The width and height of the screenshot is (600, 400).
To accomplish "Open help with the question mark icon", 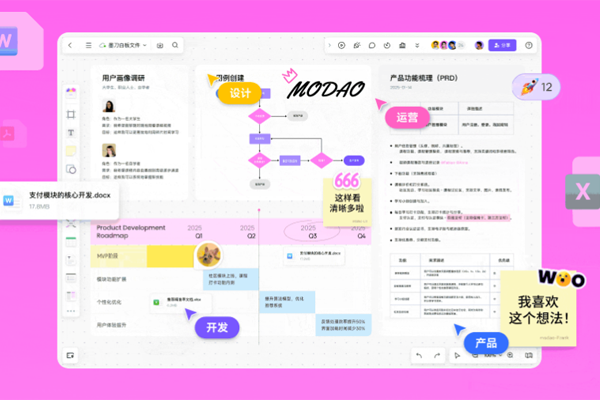I will coord(528,45).
